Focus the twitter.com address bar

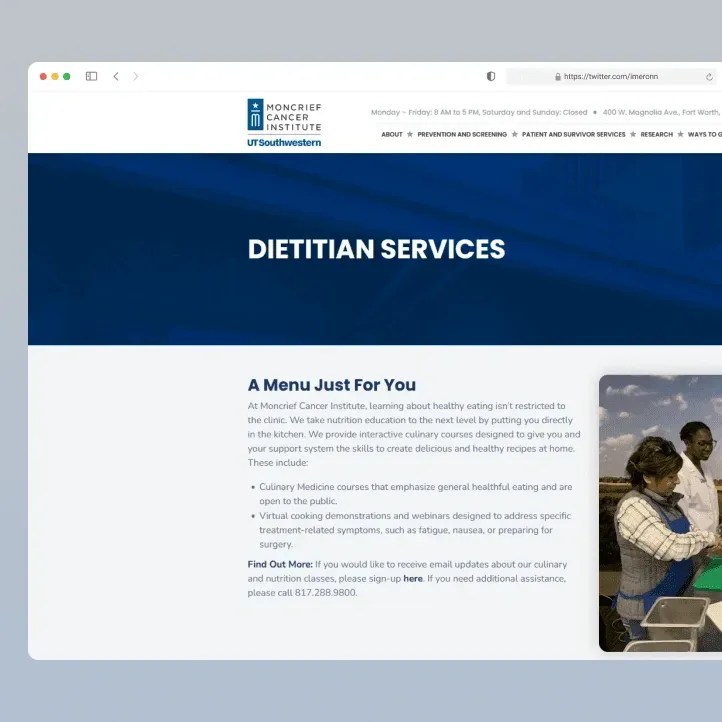[x=611, y=76]
